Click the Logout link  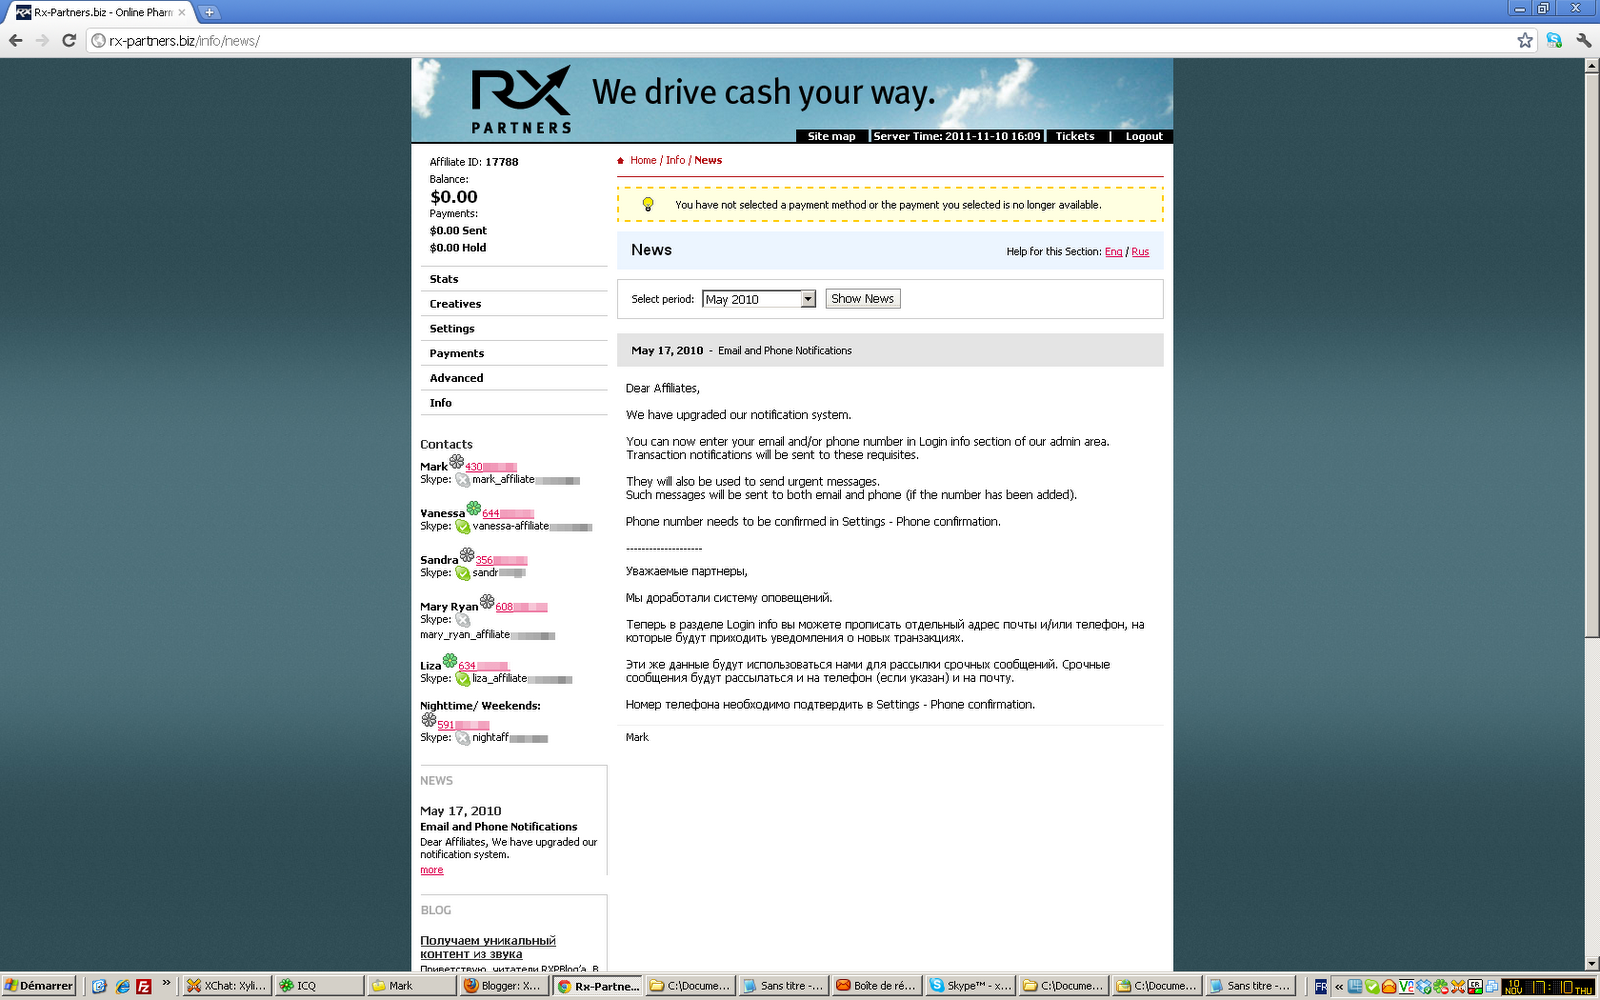[1144, 136]
